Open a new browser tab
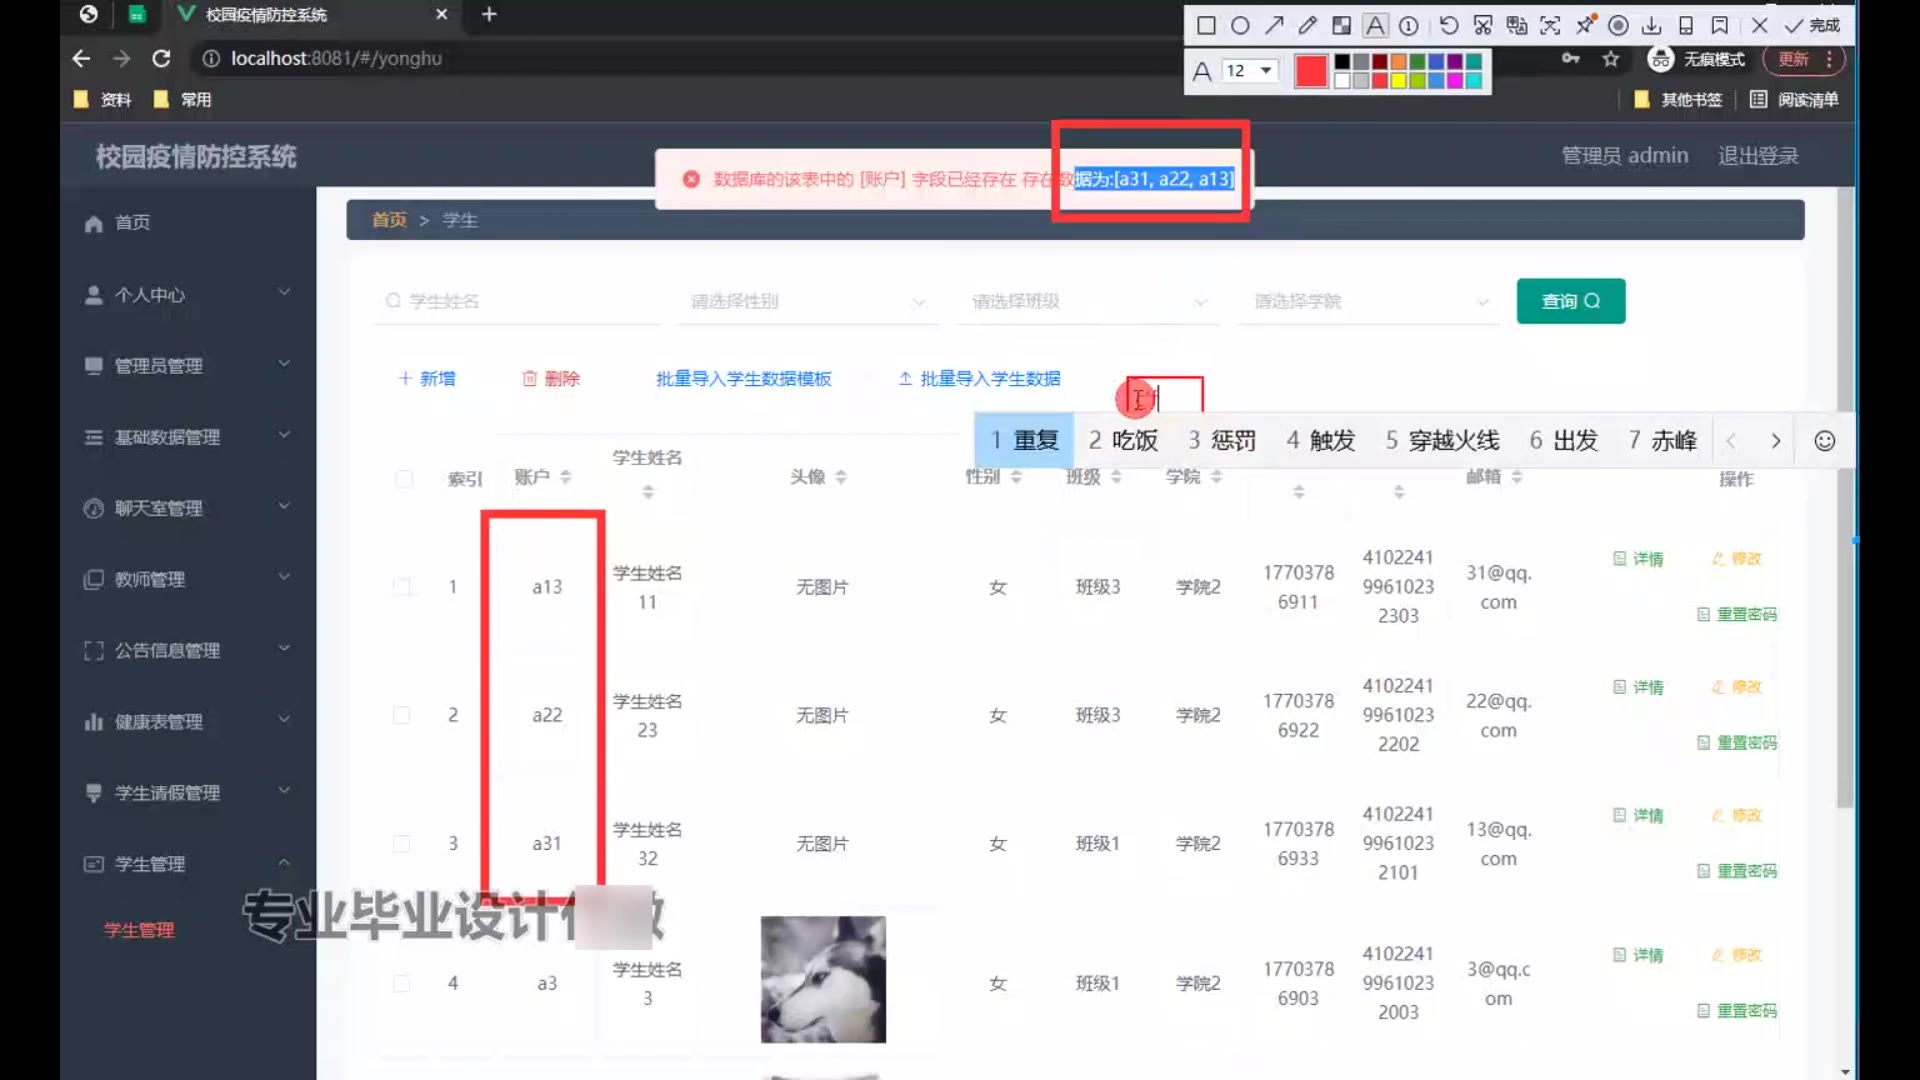 pos(489,14)
